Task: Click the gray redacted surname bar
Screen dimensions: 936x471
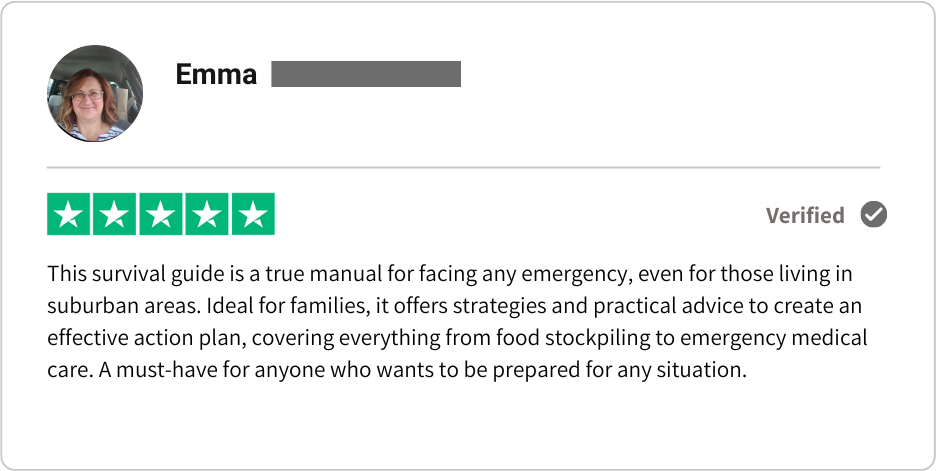Action: (366, 74)
